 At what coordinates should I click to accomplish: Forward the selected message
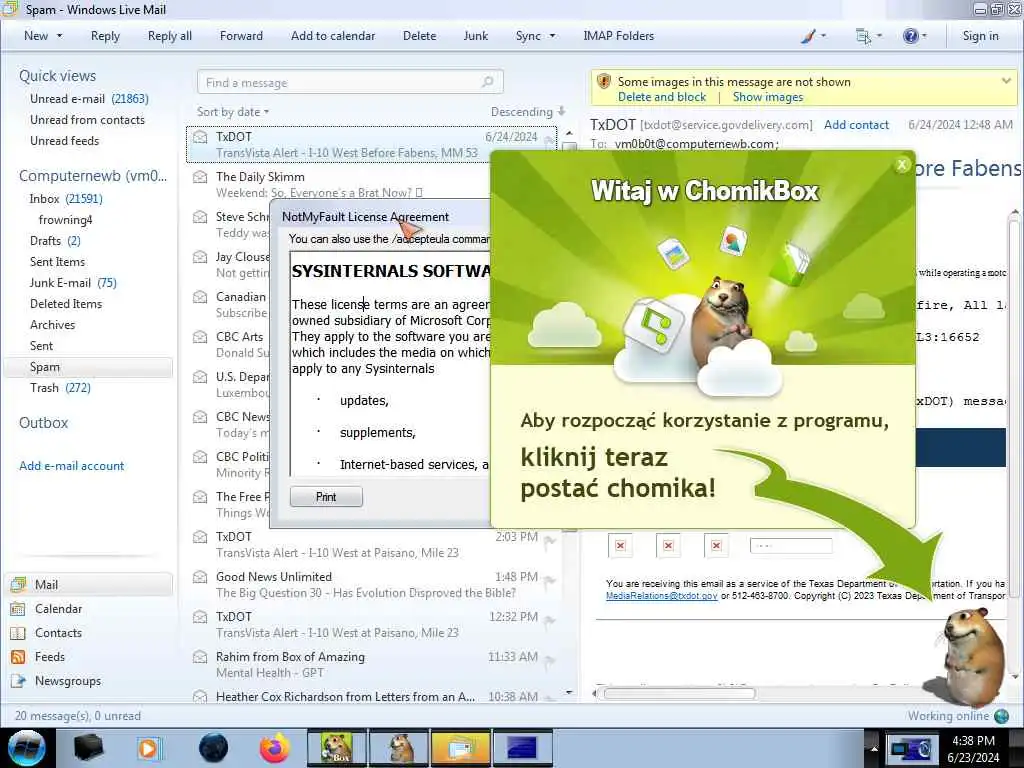241,36
